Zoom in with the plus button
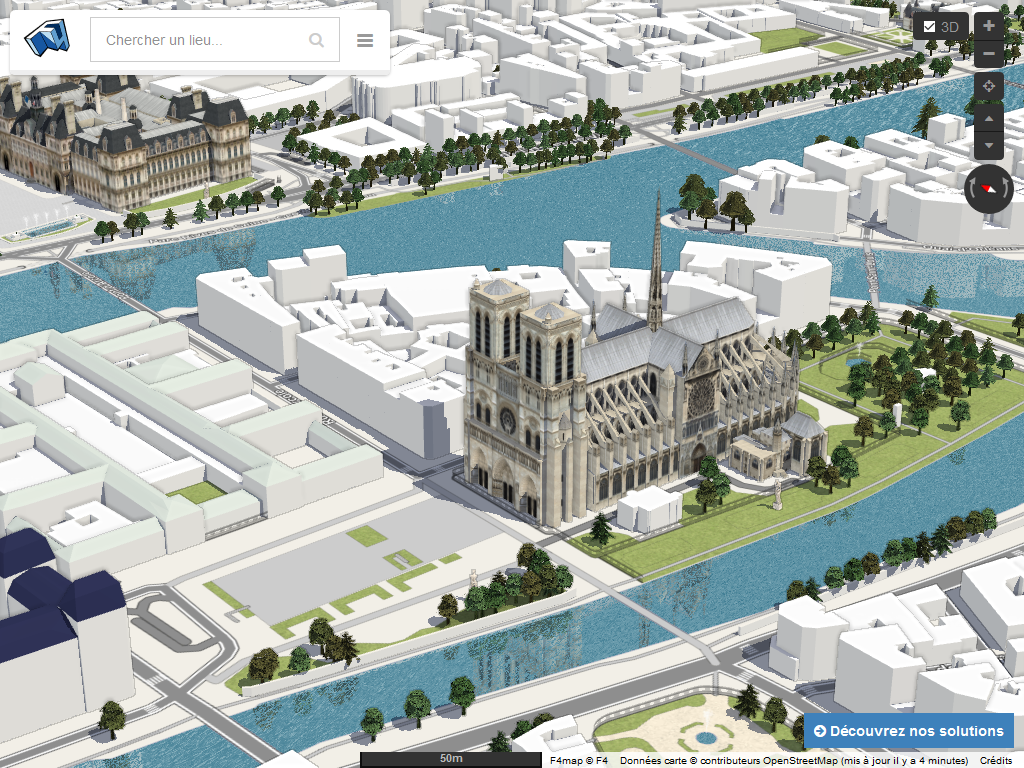This screenshot has height=768, width=1024. coord(989,26)
